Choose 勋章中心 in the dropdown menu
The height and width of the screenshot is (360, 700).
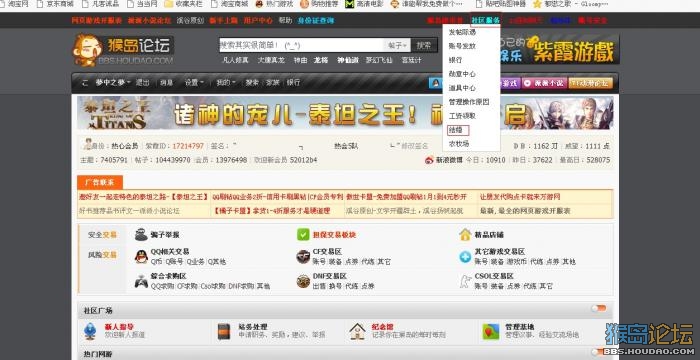click(462, 74)
